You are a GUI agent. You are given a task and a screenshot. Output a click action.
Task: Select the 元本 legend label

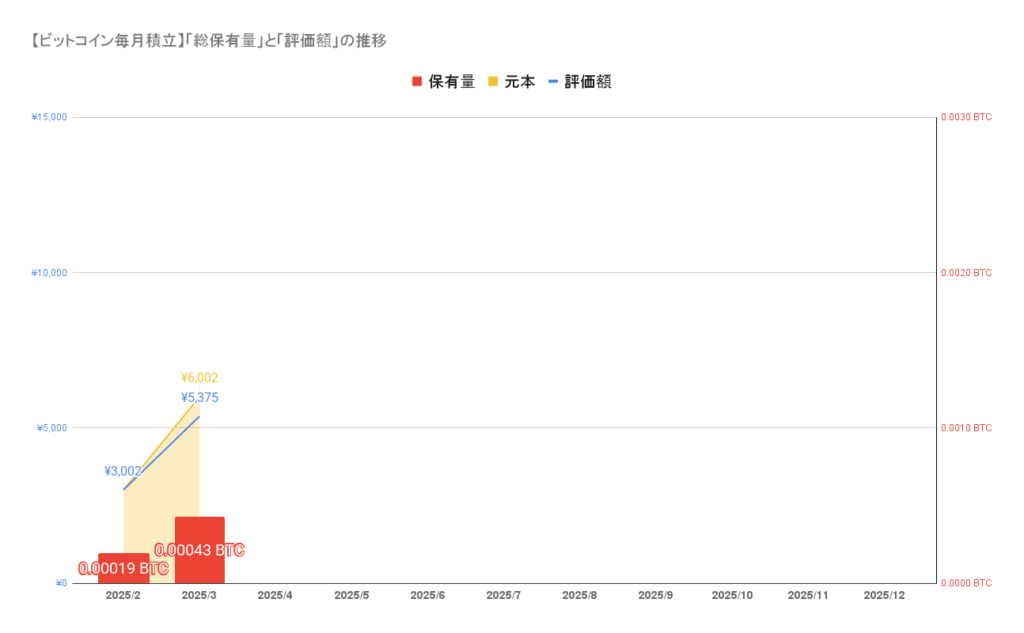tap(520, 82)
